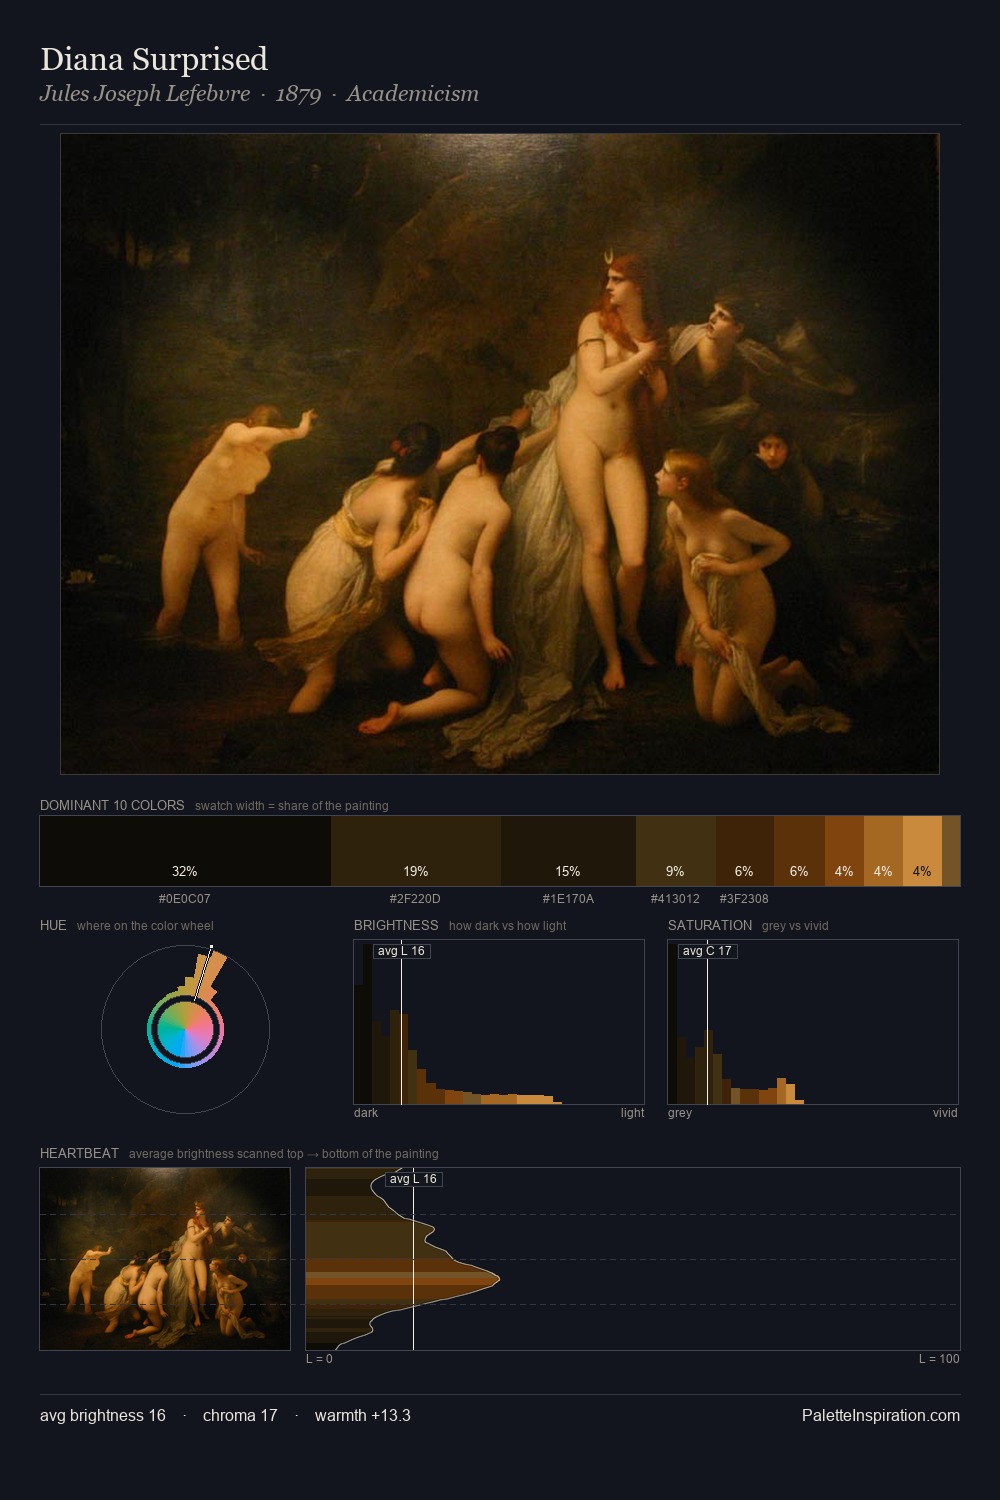Click the 32% swatch colored #0E0C07
Viewport: 1000px width, 1500px height.
click(185, 851)
